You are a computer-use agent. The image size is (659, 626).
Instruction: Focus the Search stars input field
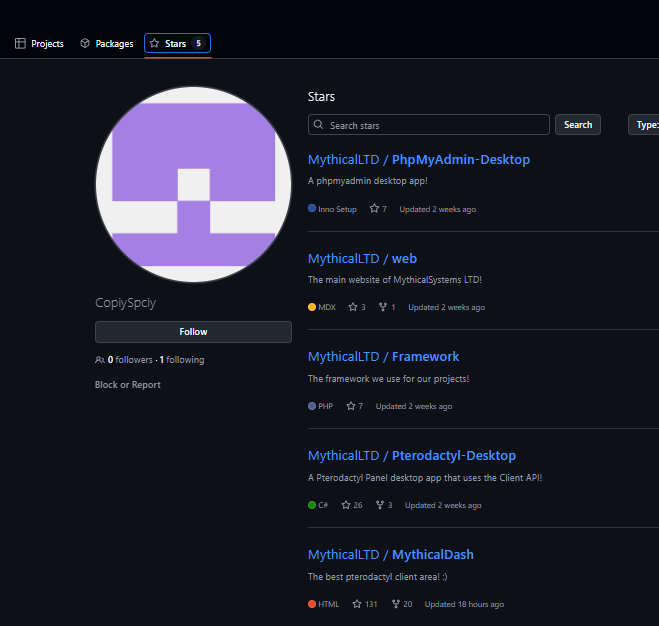click(429, 125)
